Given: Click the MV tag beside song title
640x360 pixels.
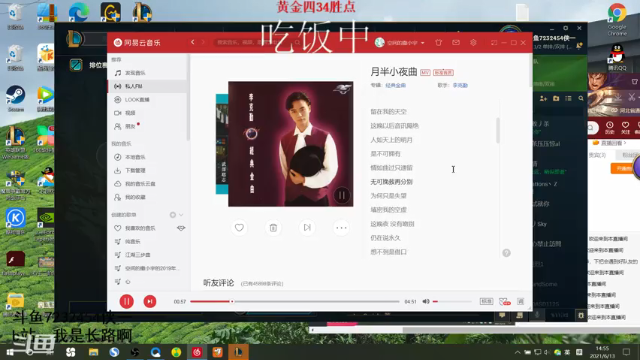Looking at the screenshot, I should point(425,72).
